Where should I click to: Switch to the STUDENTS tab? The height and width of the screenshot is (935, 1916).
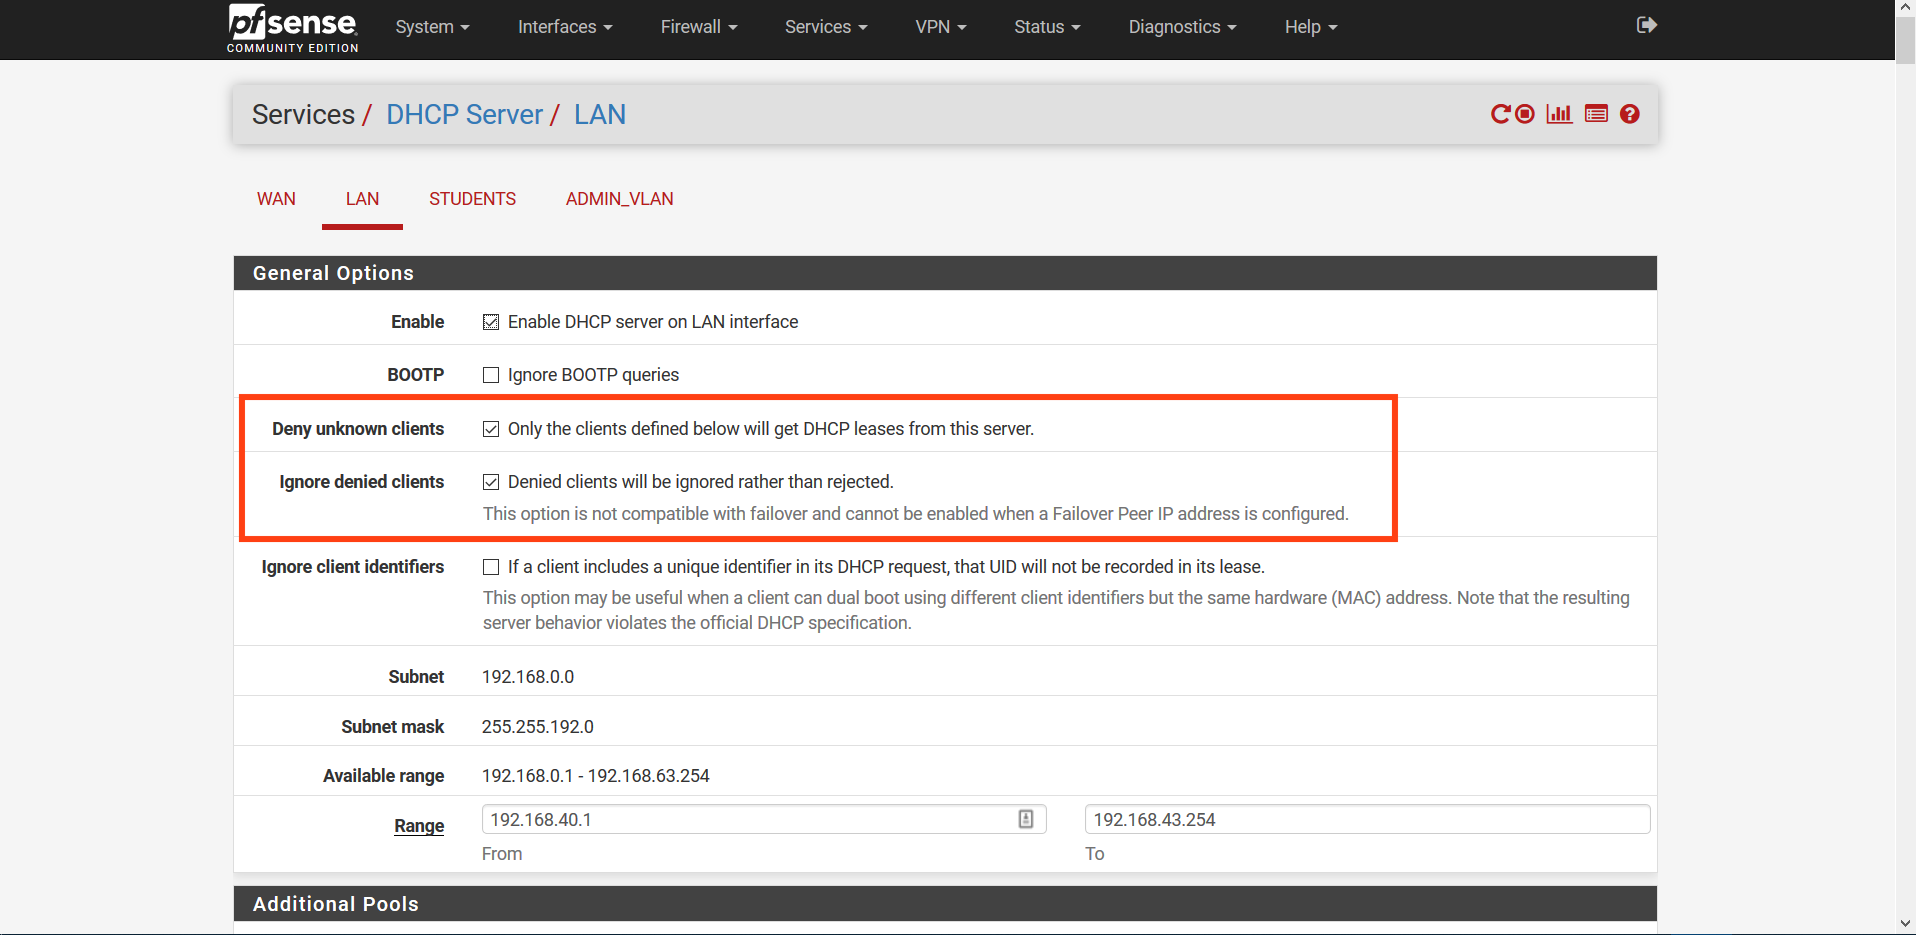(472, 199)
